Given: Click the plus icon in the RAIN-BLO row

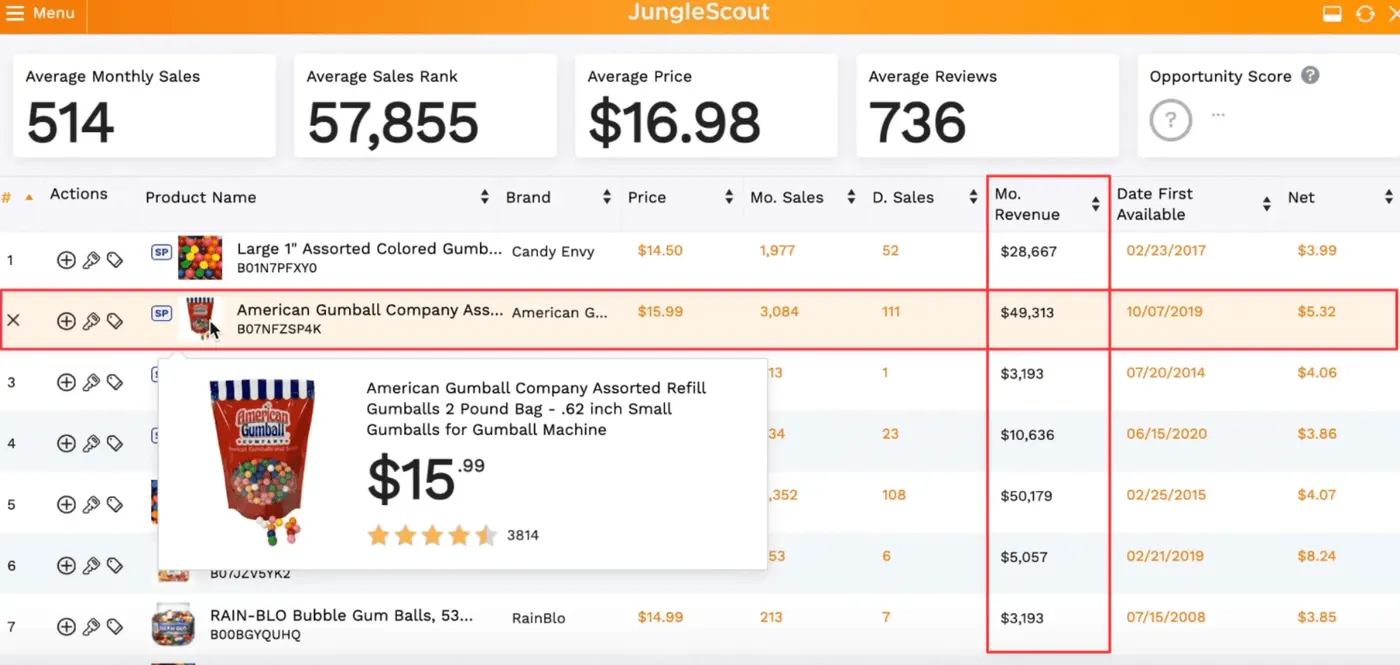Looking at the screenshot, I should tap(66, 627).
